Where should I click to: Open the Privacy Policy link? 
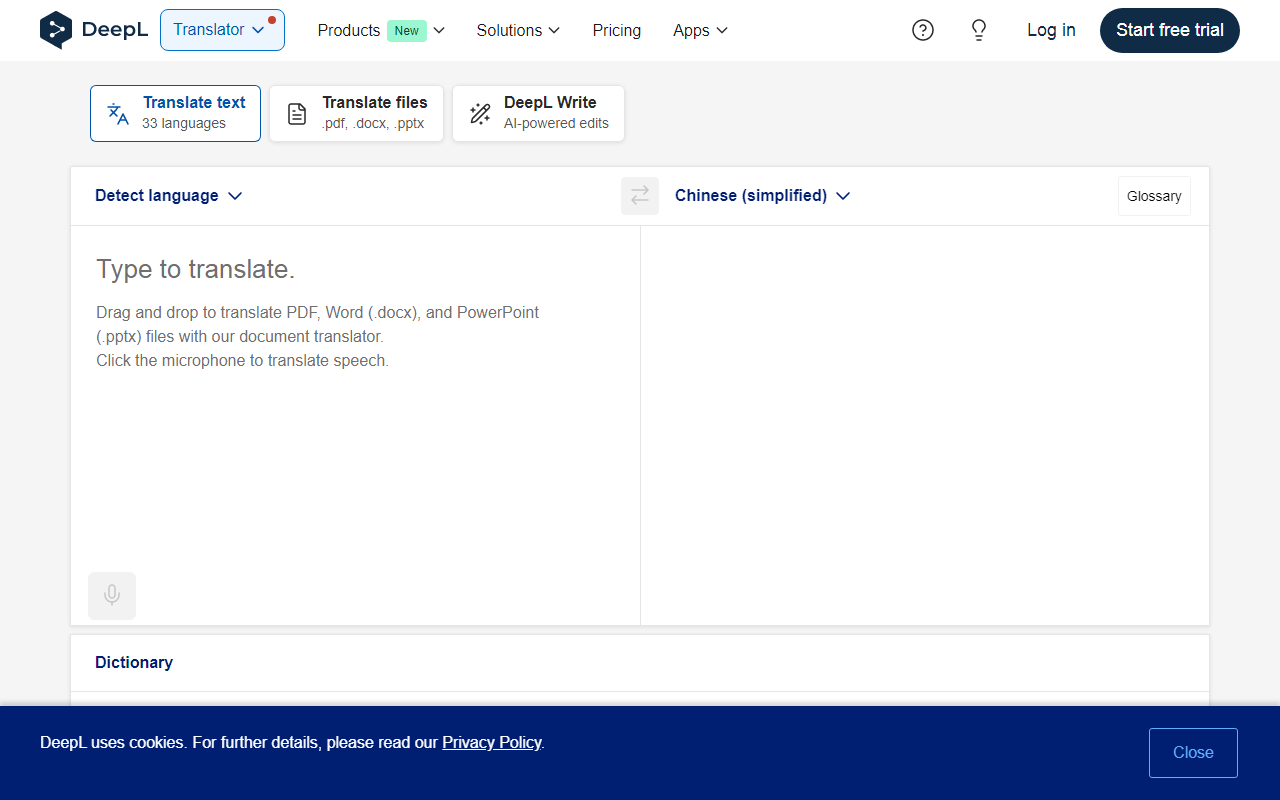click(x=492, y=742)
